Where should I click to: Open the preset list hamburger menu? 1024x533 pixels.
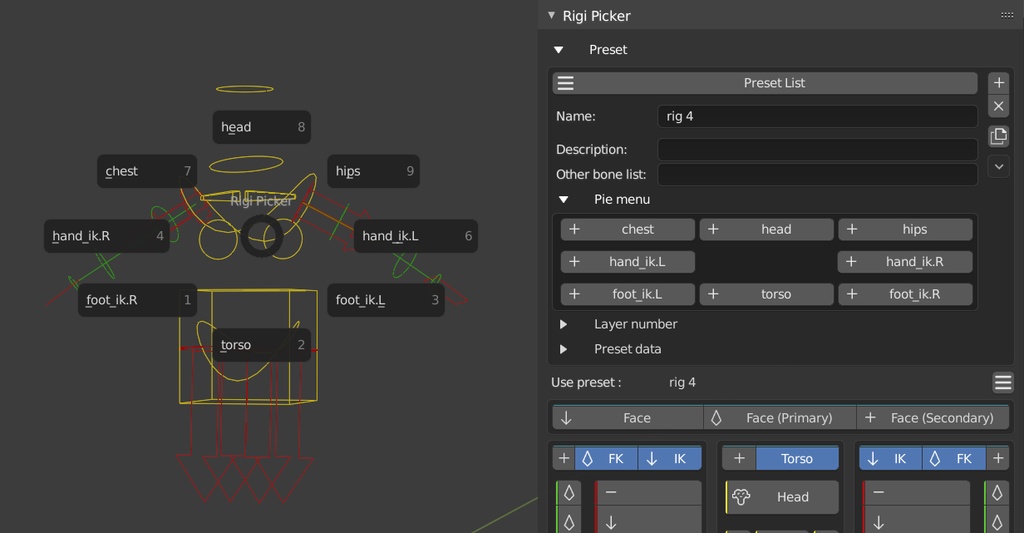(566, 83)
